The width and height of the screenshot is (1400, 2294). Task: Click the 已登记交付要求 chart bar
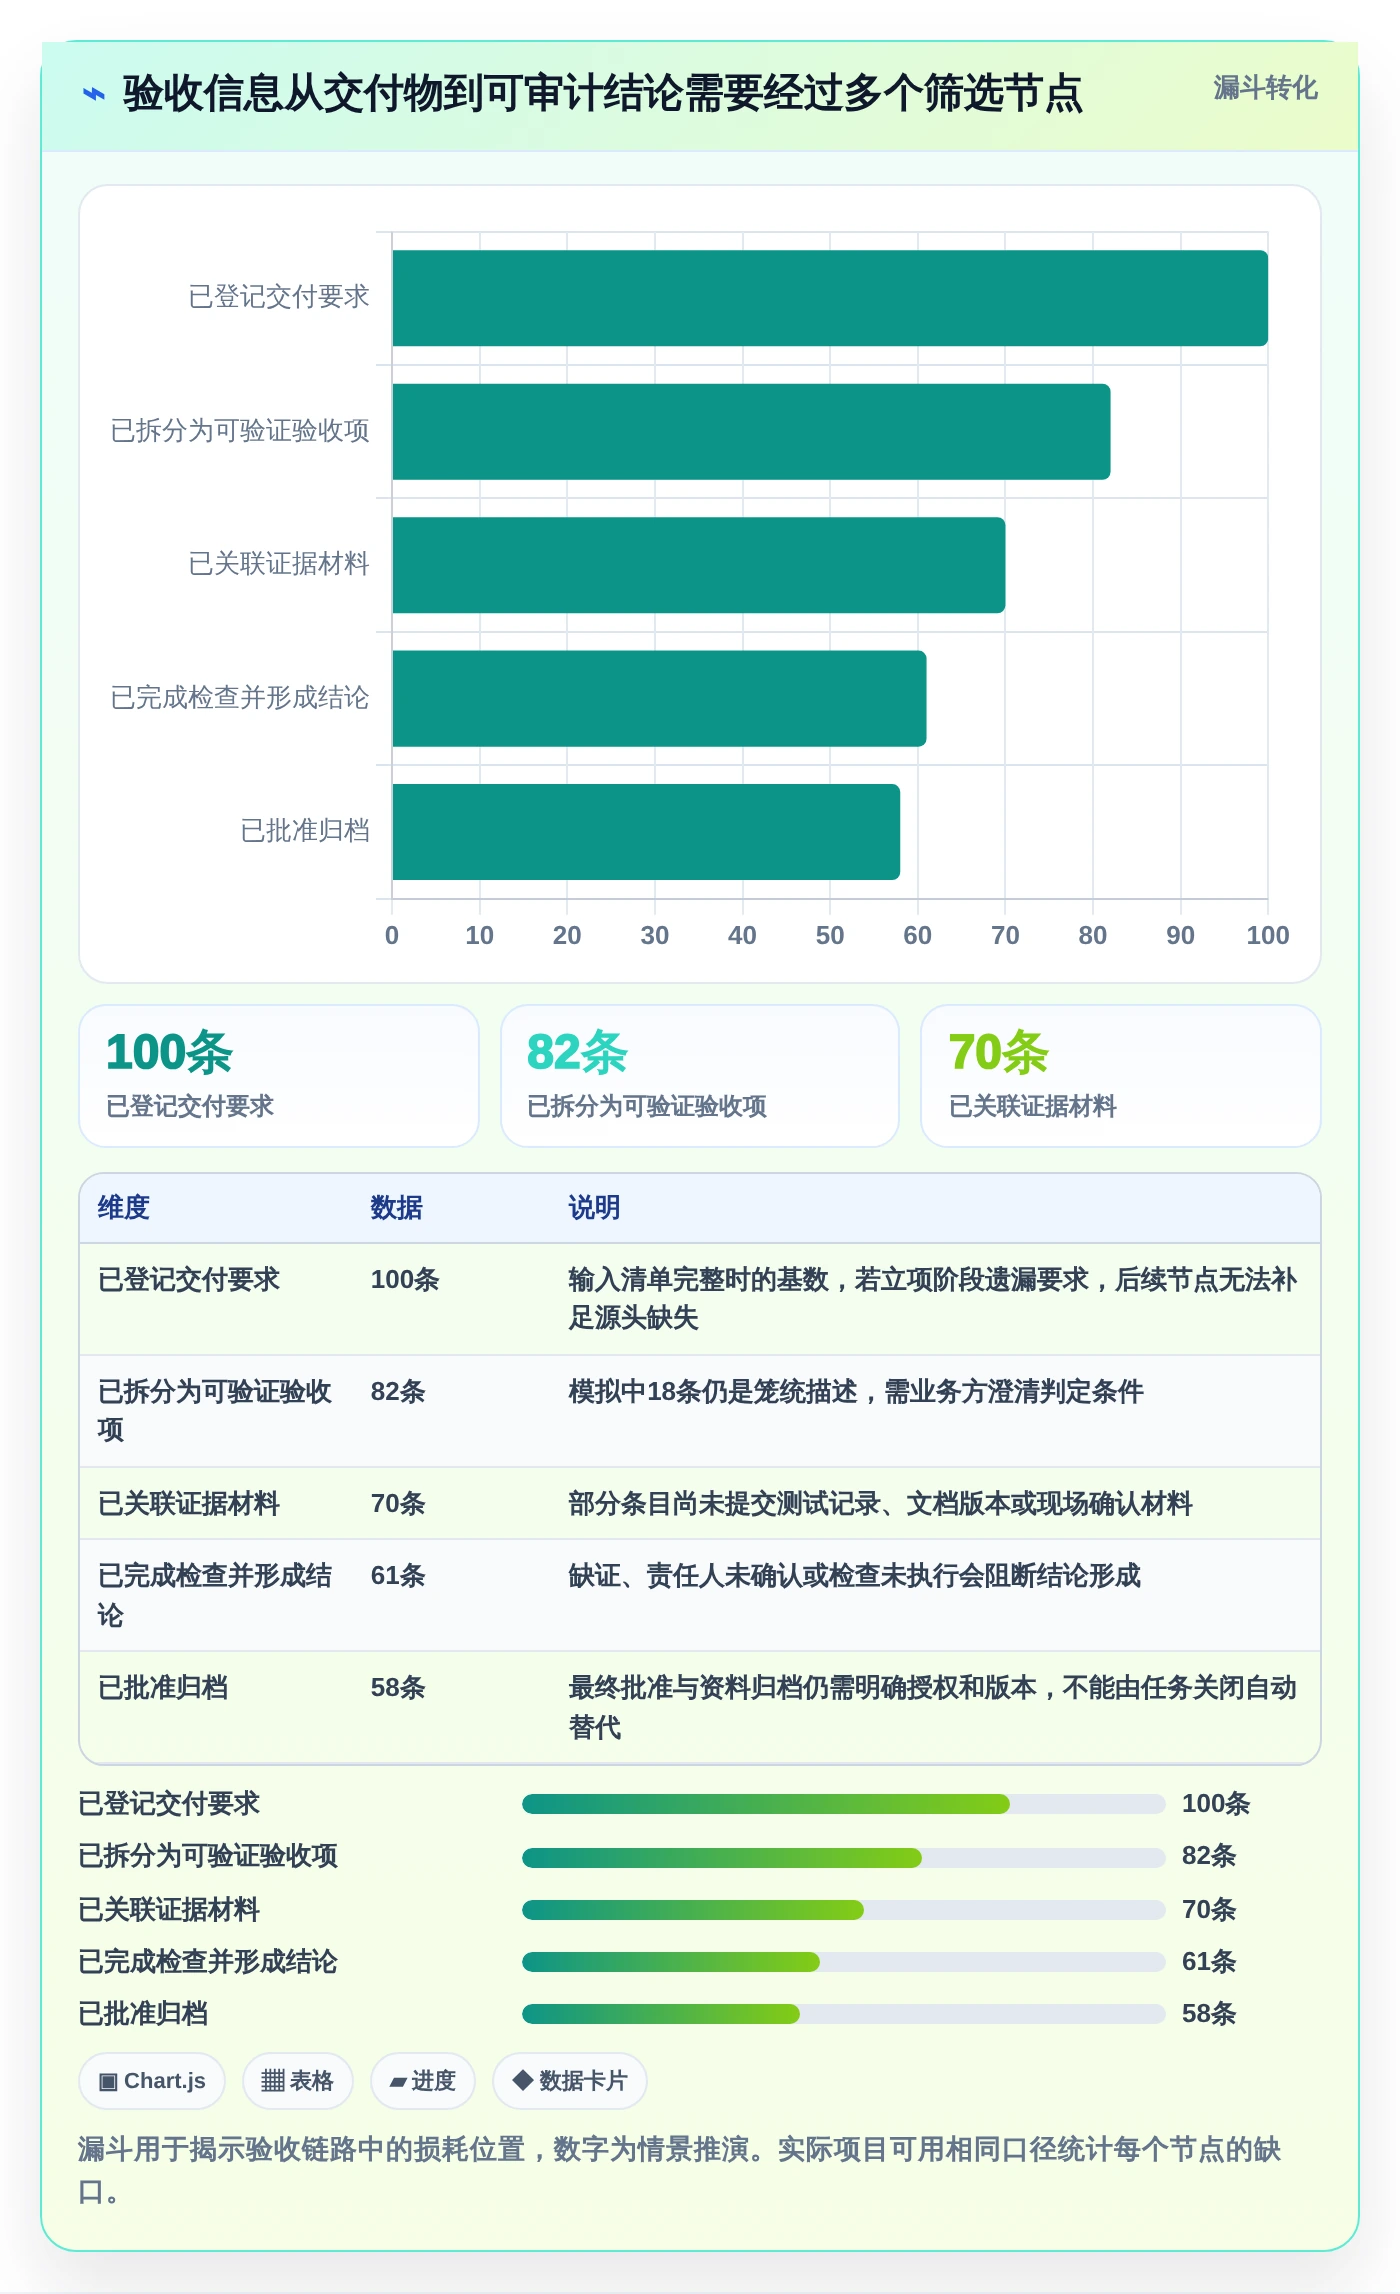tap(830, 298)
